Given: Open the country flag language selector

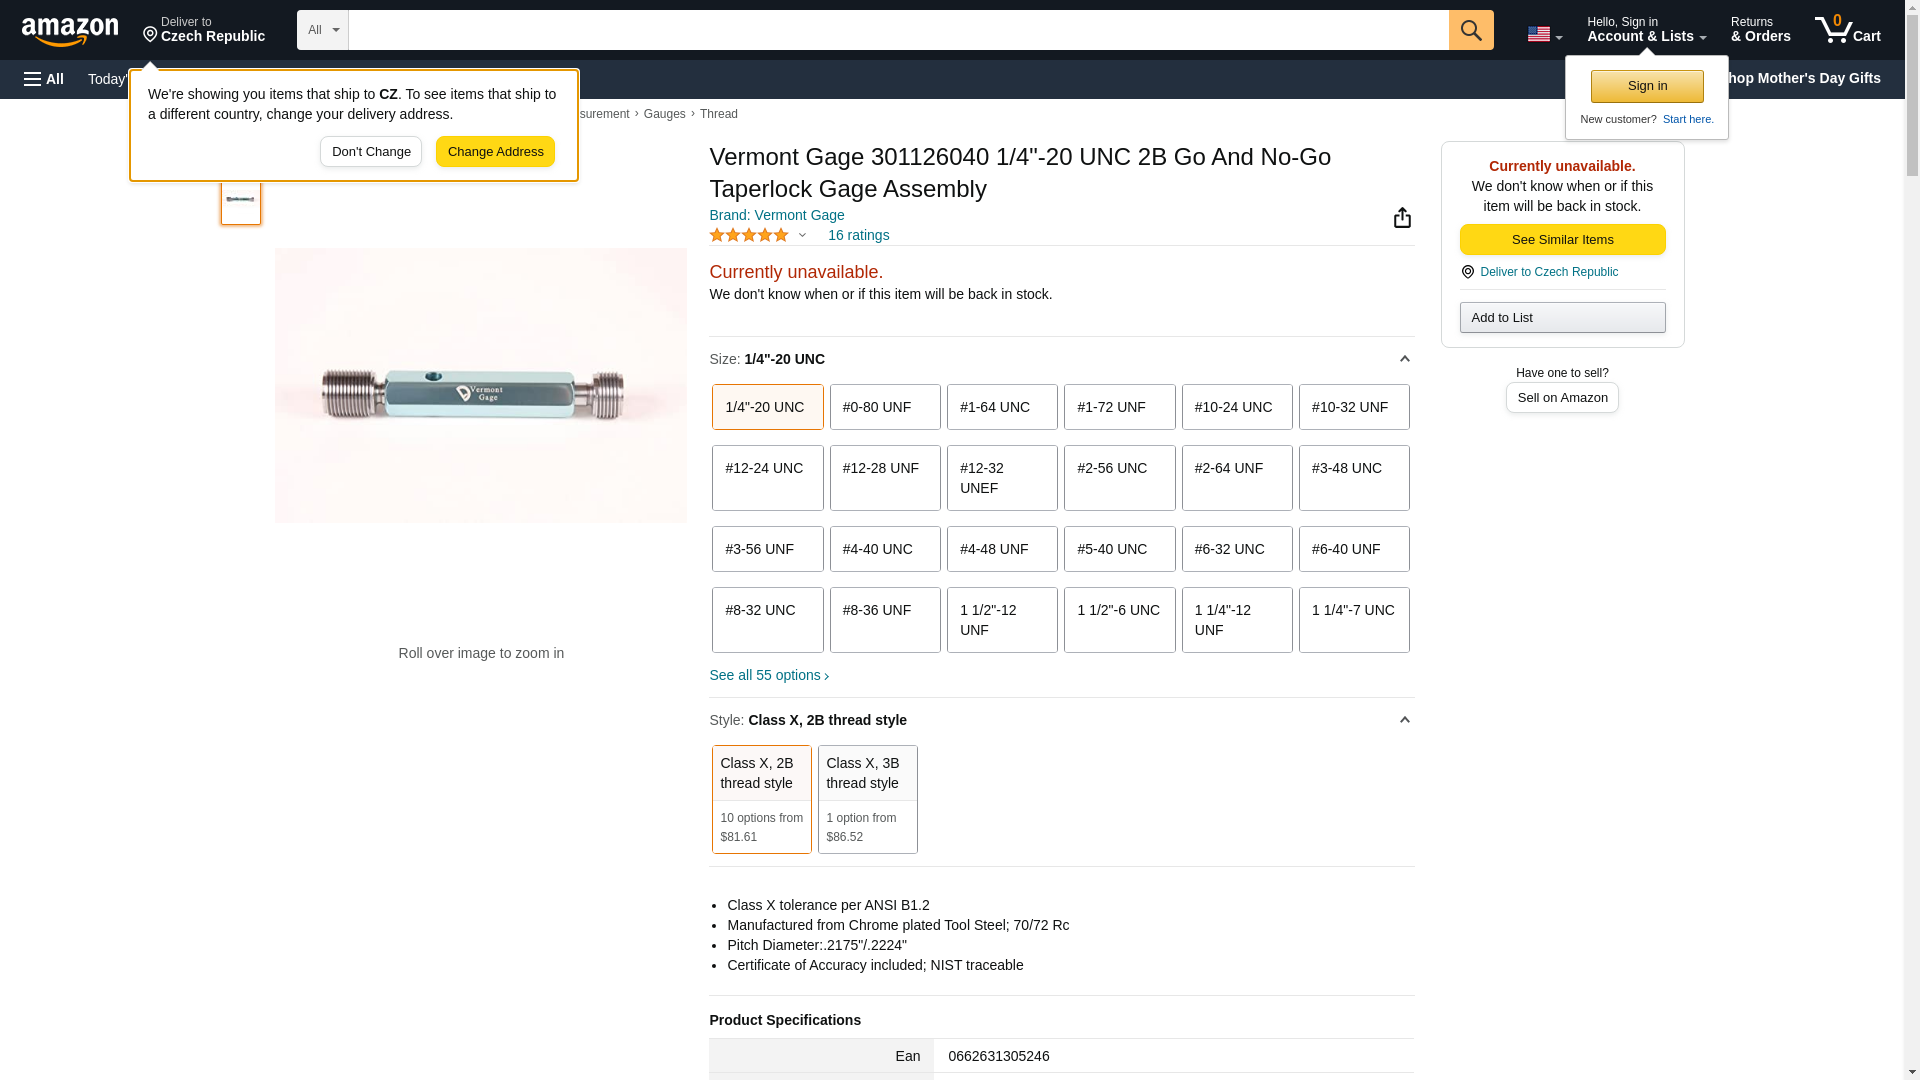Looking at the screenshot, I should coord(1544,34).
